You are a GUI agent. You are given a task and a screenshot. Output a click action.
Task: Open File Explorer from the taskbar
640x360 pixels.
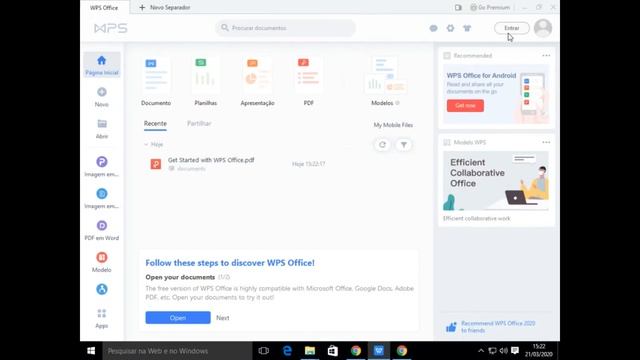pos(310,351)
